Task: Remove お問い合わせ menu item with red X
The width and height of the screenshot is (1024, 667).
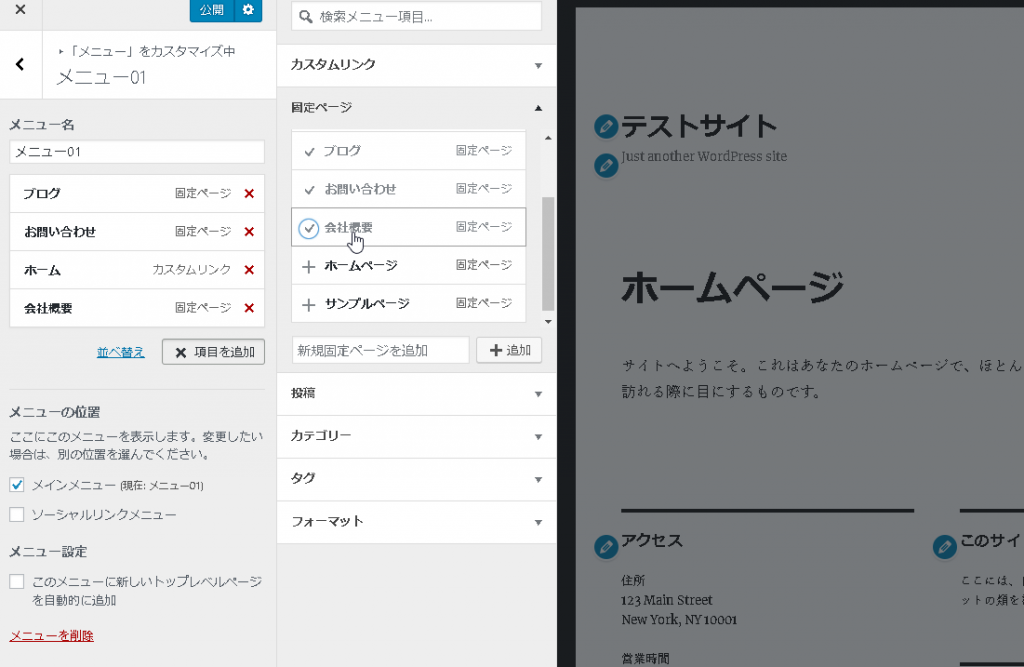Action: (249, 232)
